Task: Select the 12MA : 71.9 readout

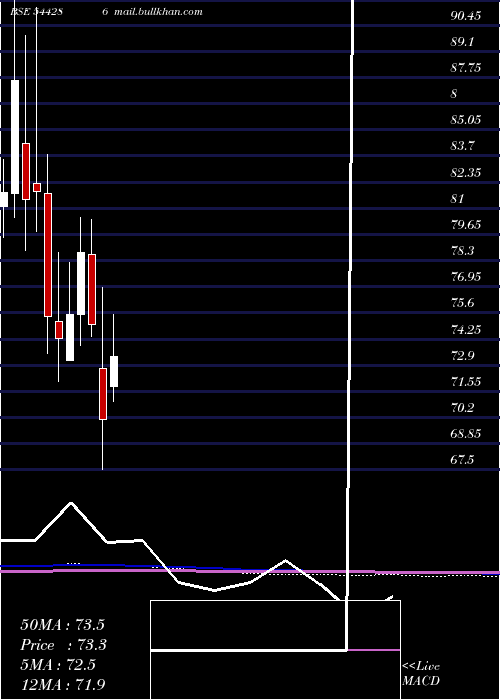Action: click(63, 685)
